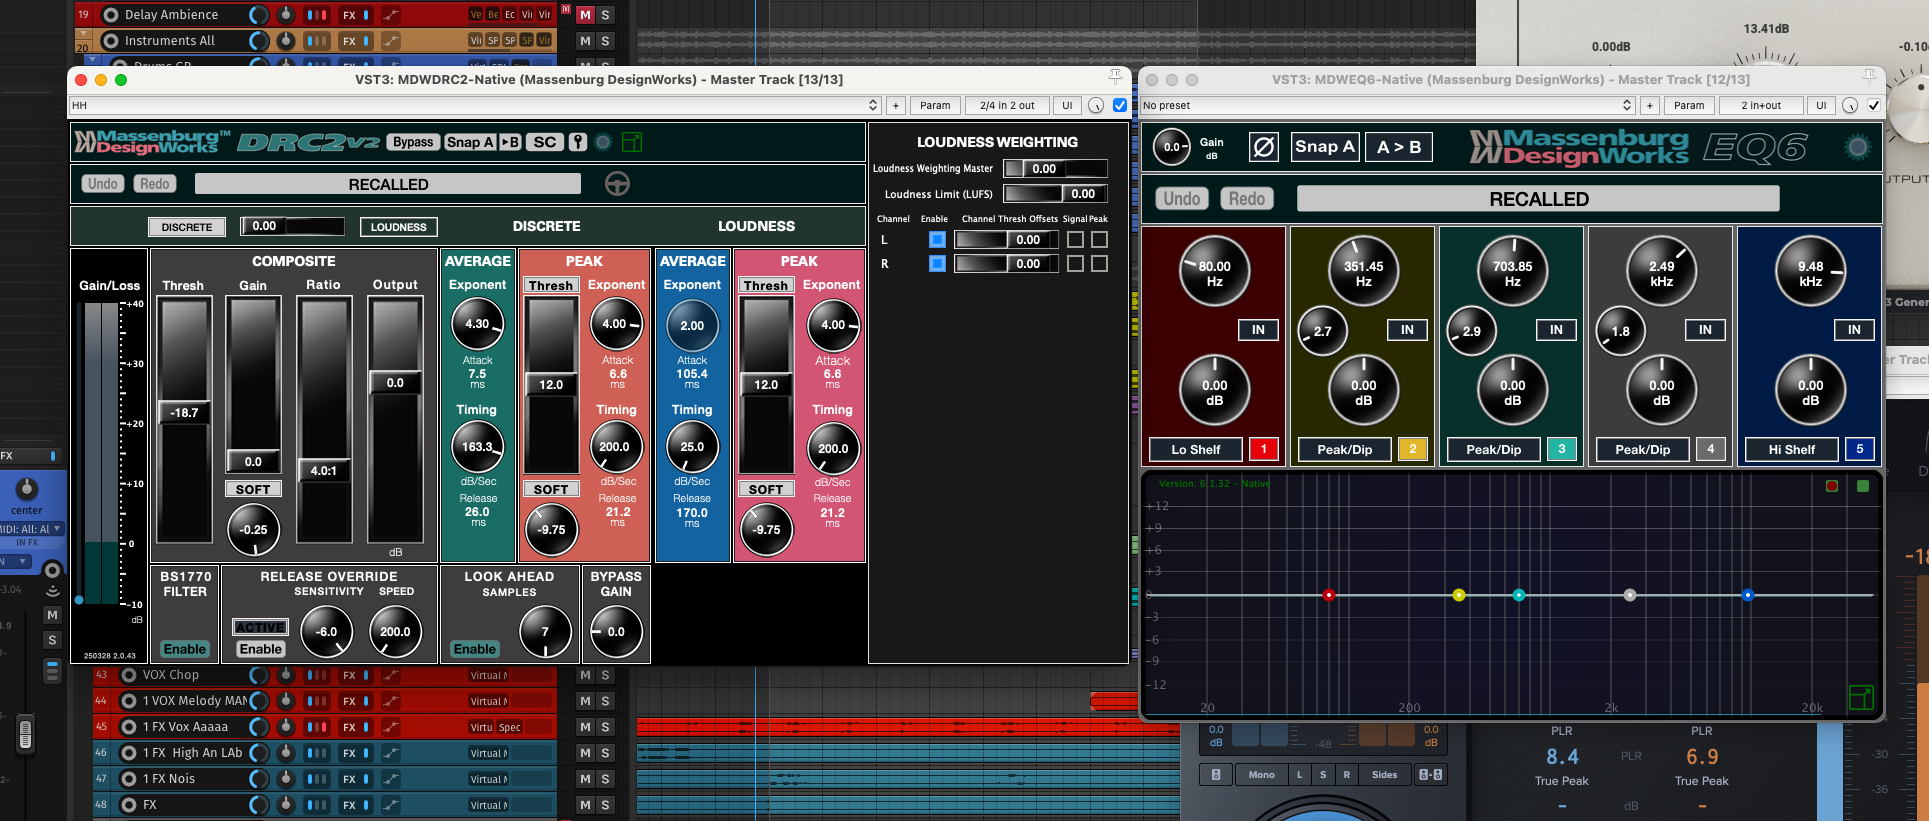Click the red indicator in EQ6 graph
The width and height of the screenshot is (1929, 821).
tap(1832, 486)
